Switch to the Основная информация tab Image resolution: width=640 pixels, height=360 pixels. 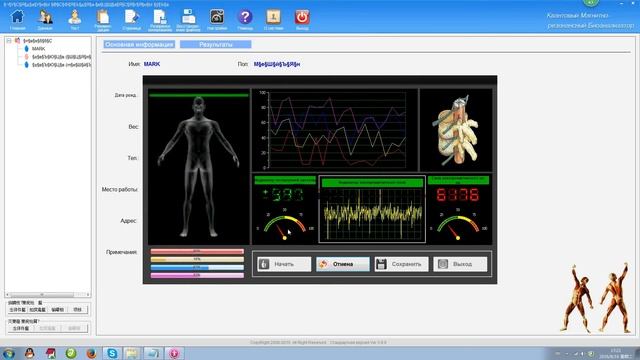(139, 44)
